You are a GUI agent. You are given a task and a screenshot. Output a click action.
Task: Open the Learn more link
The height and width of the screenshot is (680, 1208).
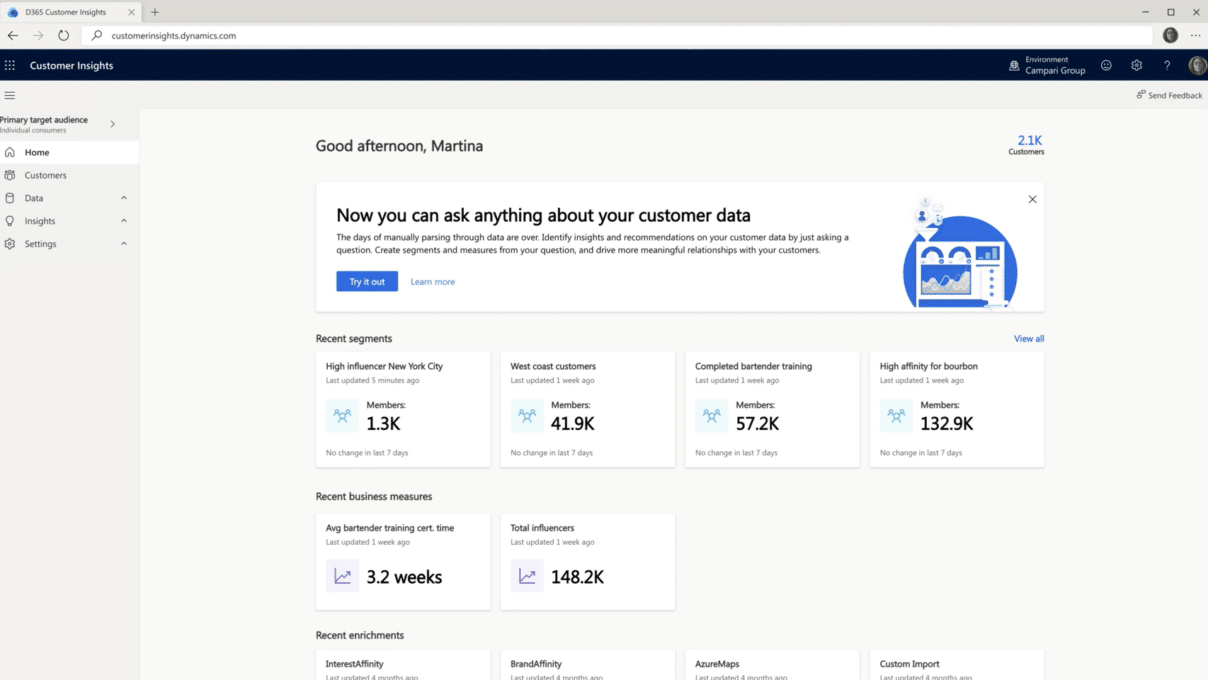432,282
